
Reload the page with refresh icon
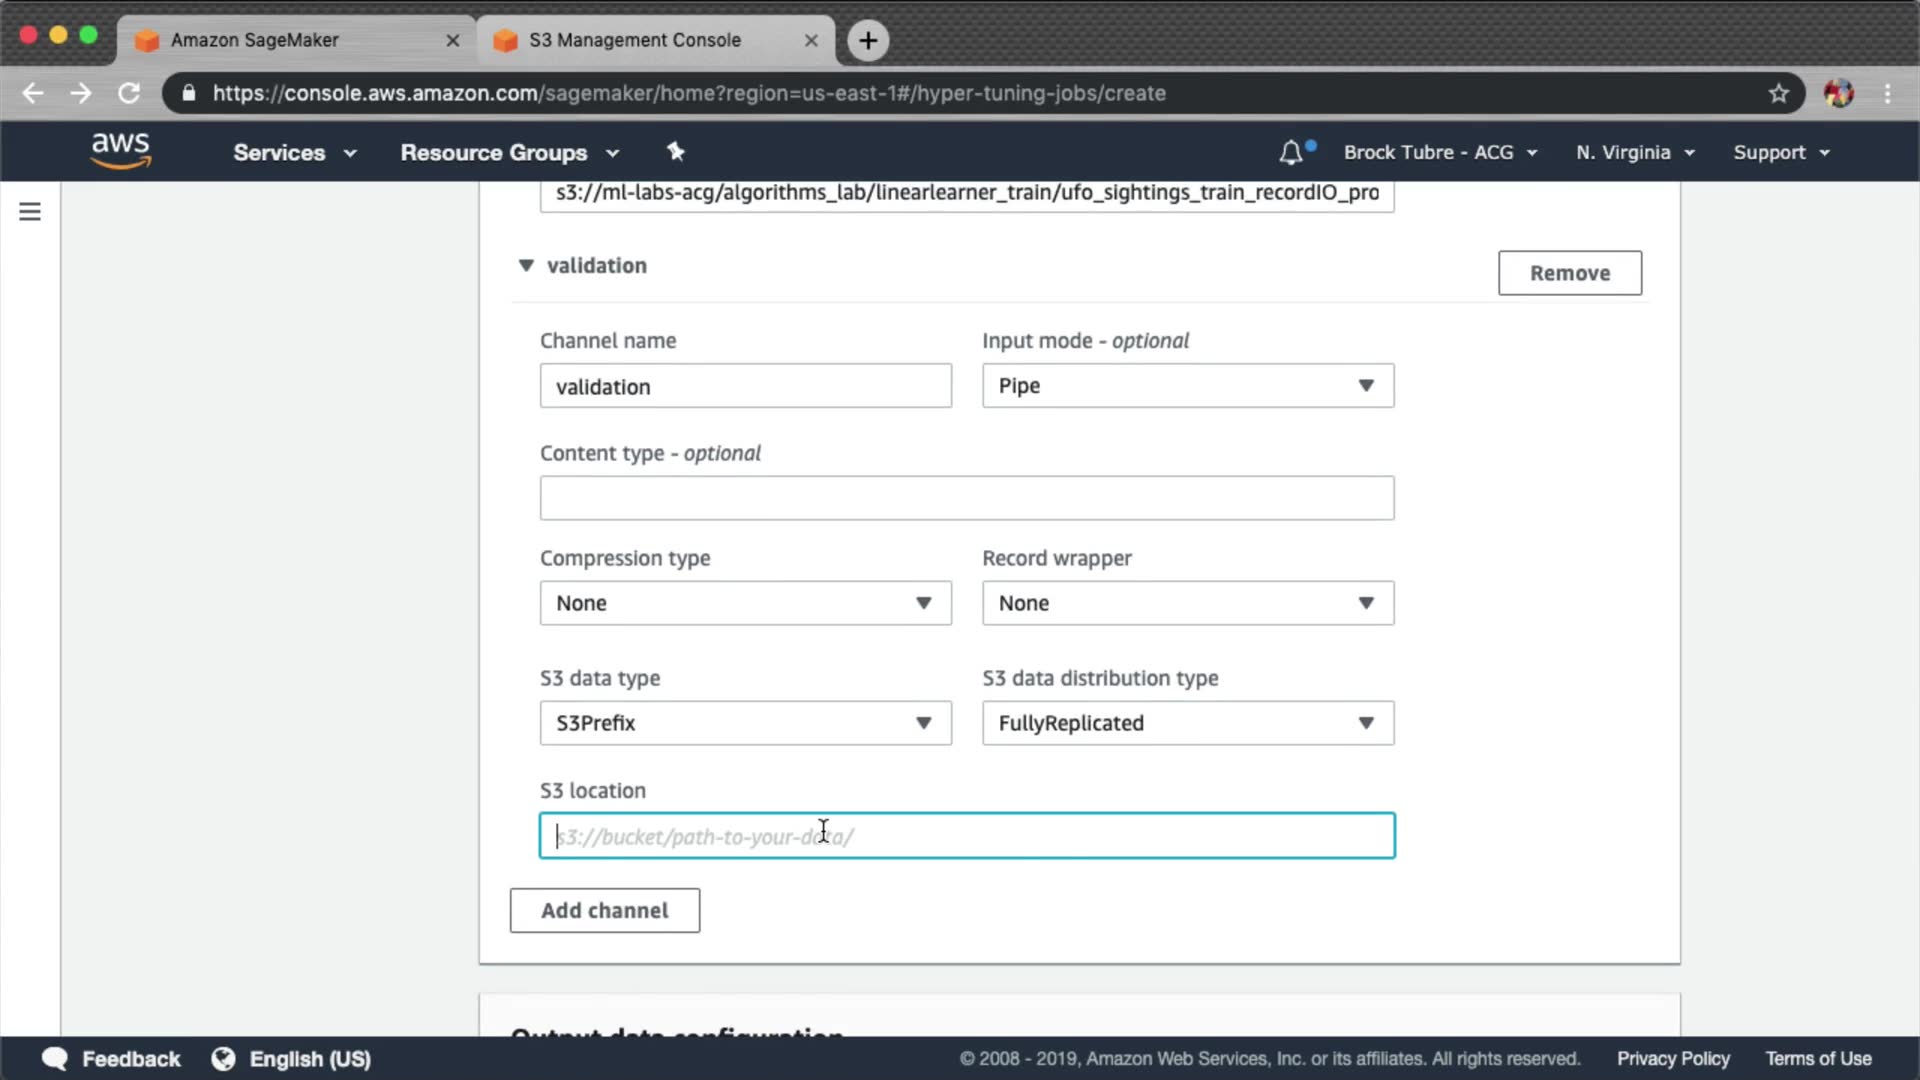[x=129, y=93]
